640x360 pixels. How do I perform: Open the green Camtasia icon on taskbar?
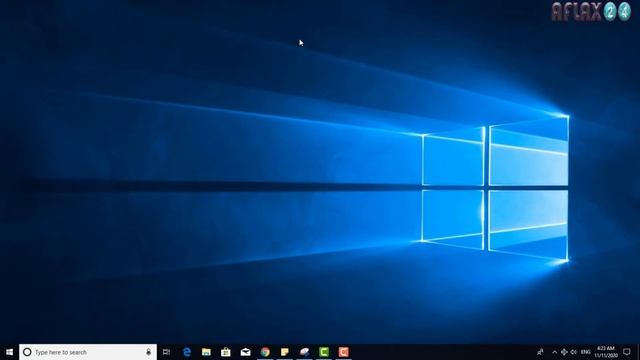click(324, 352)
